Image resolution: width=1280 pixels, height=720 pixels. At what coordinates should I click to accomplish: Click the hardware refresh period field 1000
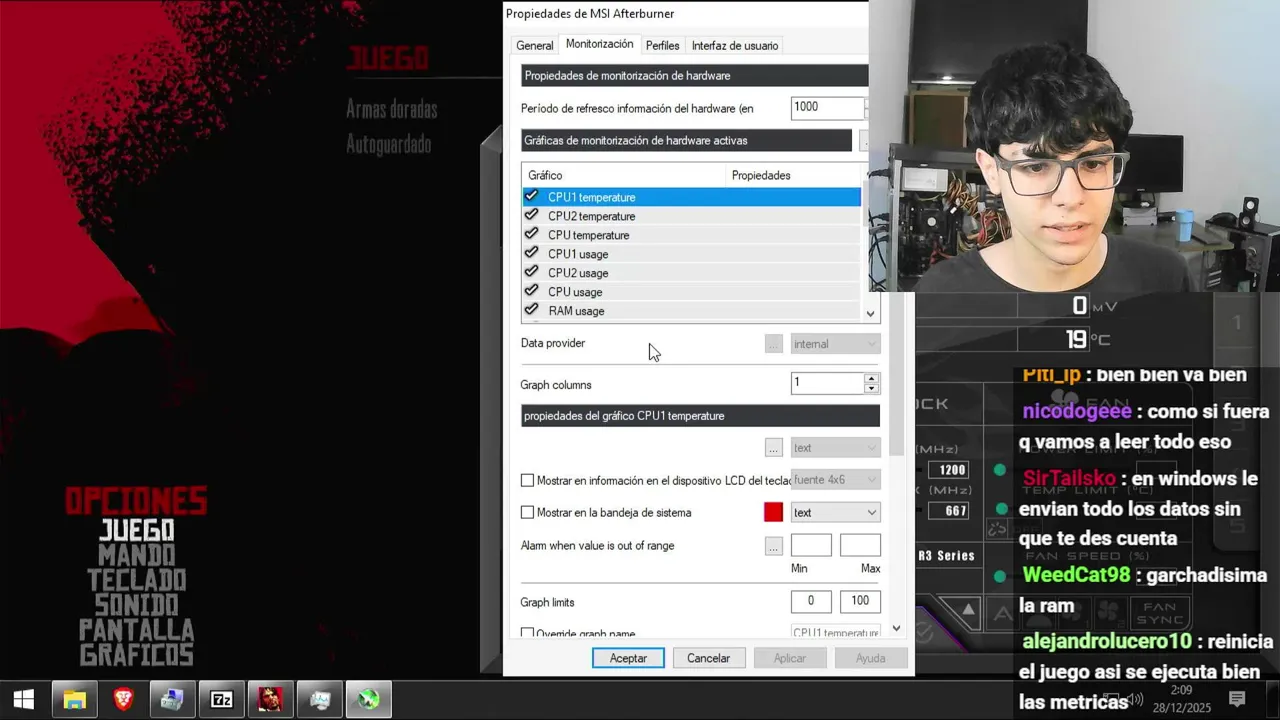(827, 107)
